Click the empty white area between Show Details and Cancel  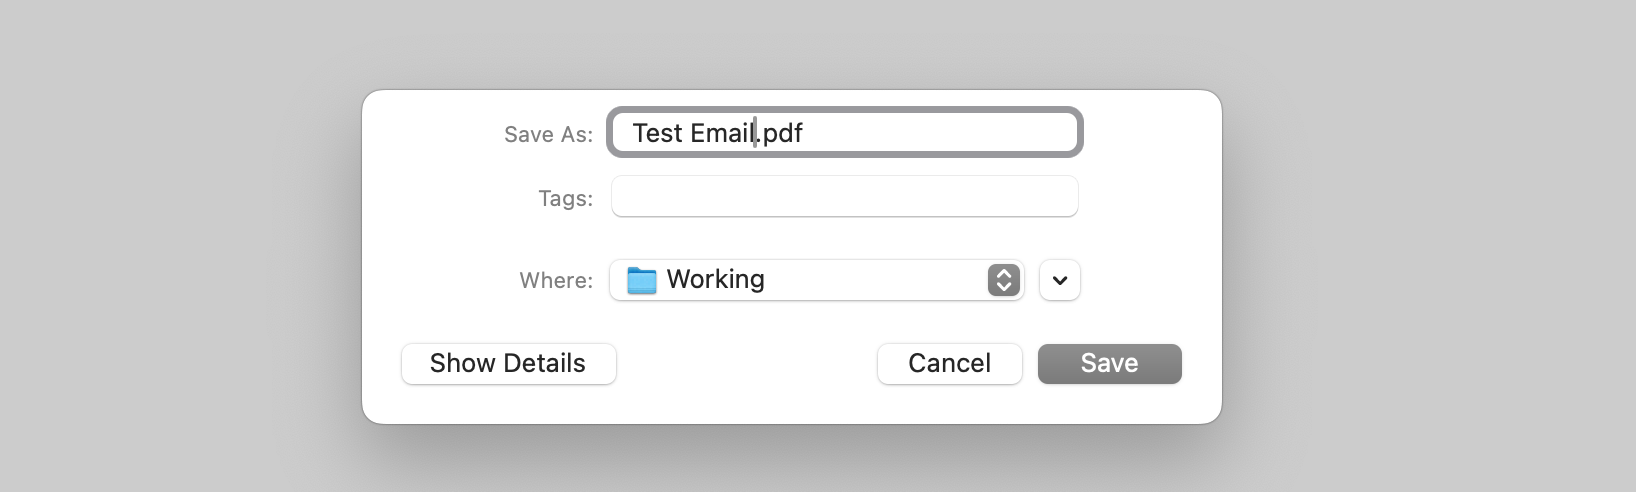[747, 363]
